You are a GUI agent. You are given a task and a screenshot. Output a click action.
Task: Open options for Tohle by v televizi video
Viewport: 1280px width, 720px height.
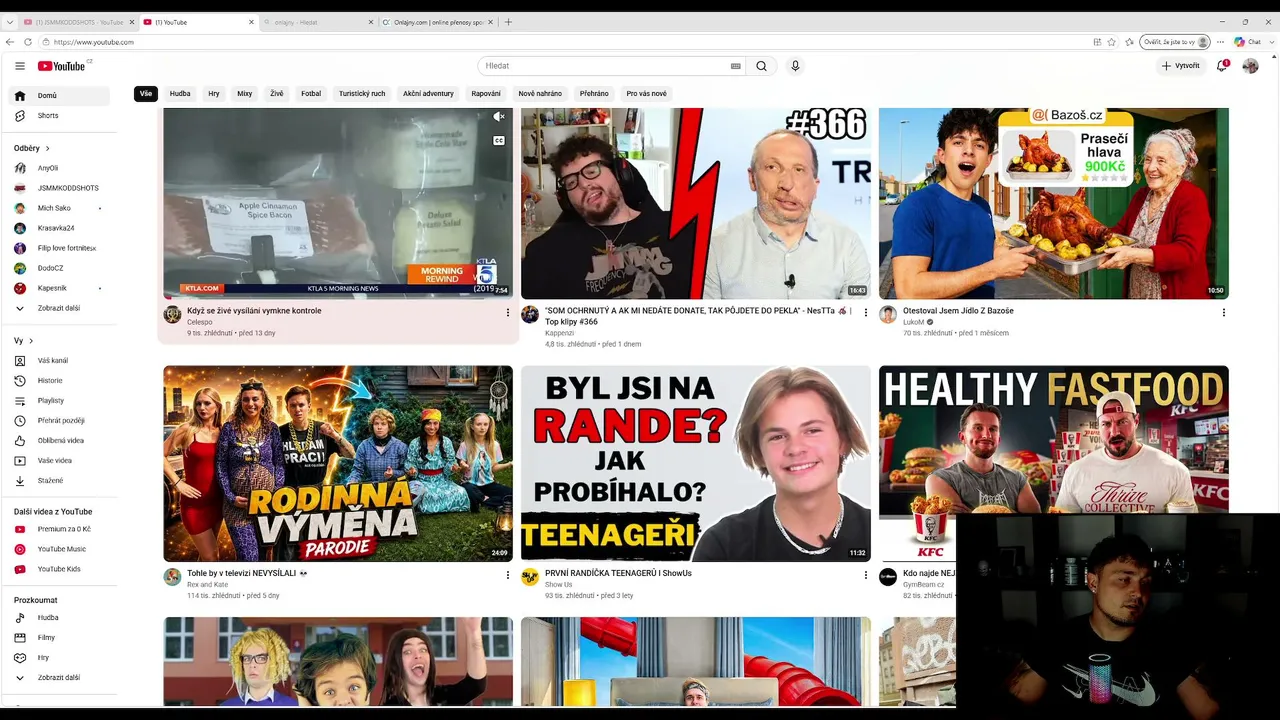click(508, 575)
